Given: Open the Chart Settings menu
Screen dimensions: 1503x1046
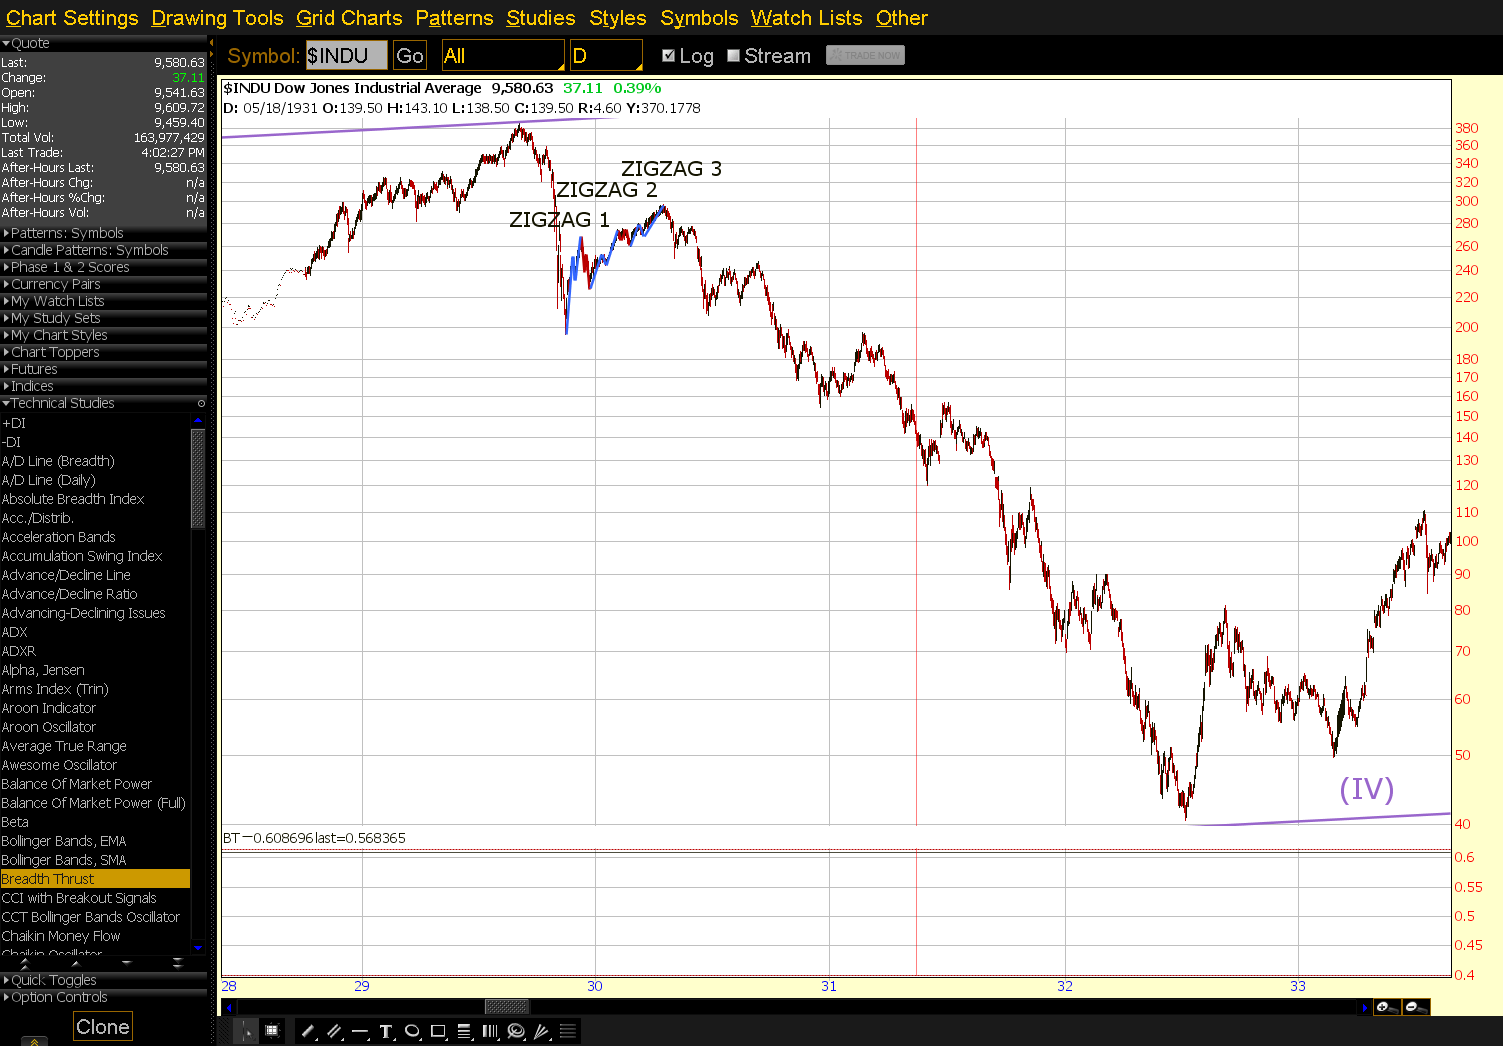Looking at the screenshot, I should (72, 18).
